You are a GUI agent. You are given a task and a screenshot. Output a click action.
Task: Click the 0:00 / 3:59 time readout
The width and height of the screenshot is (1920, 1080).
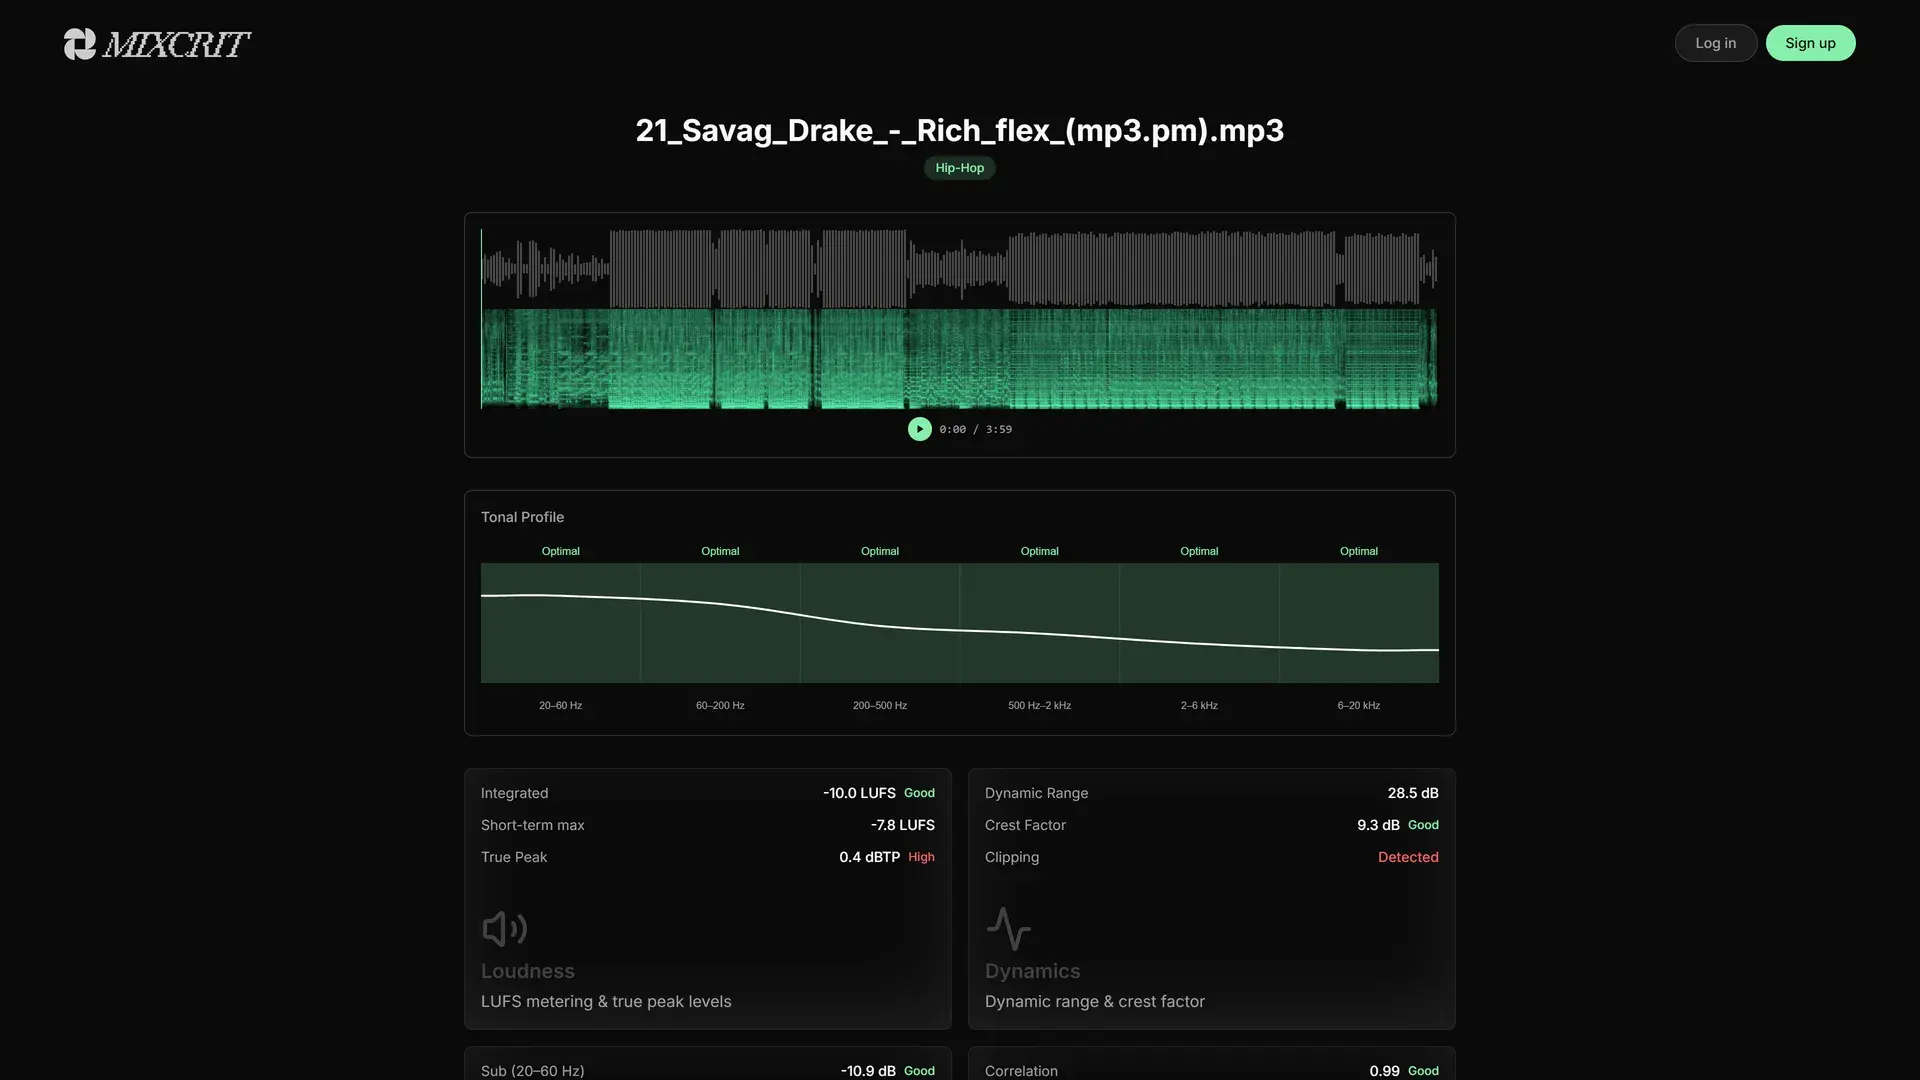point(975,429)
